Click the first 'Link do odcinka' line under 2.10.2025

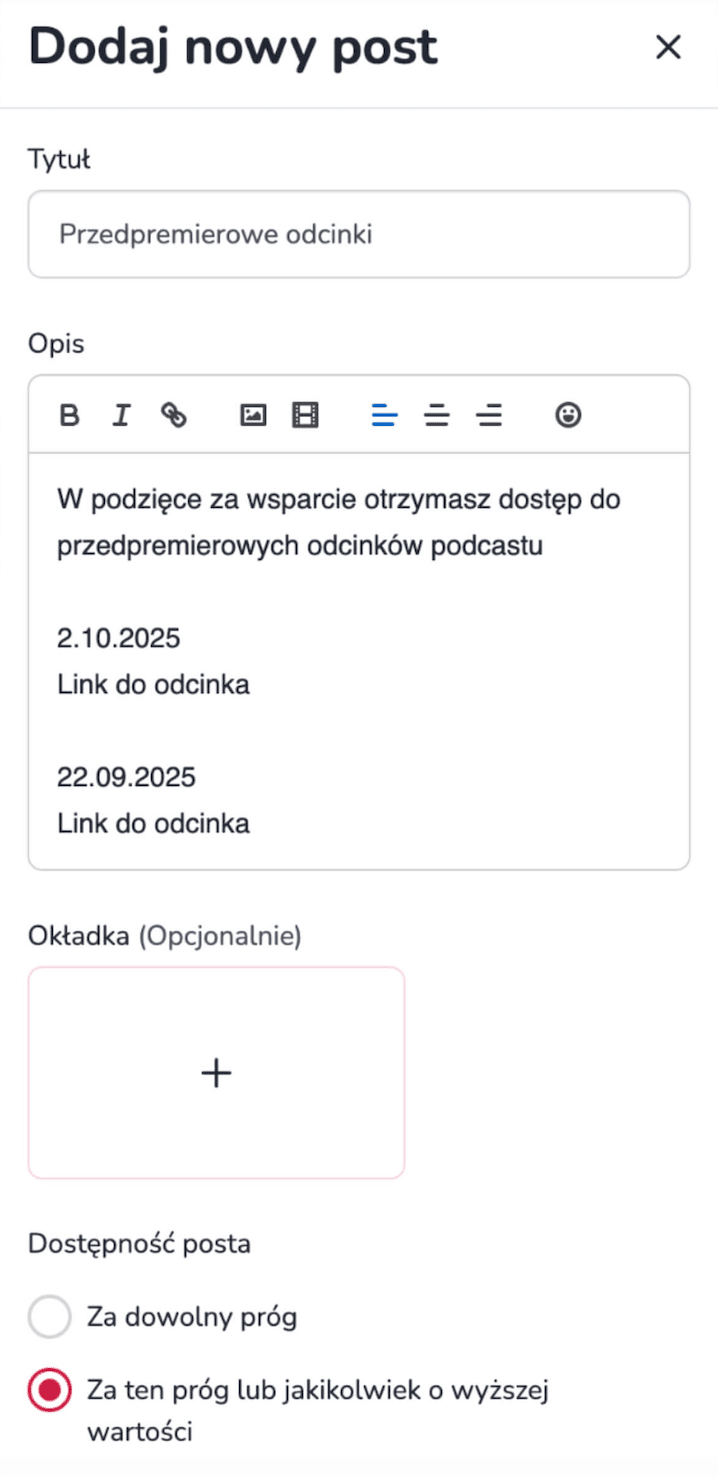[153, 685]
